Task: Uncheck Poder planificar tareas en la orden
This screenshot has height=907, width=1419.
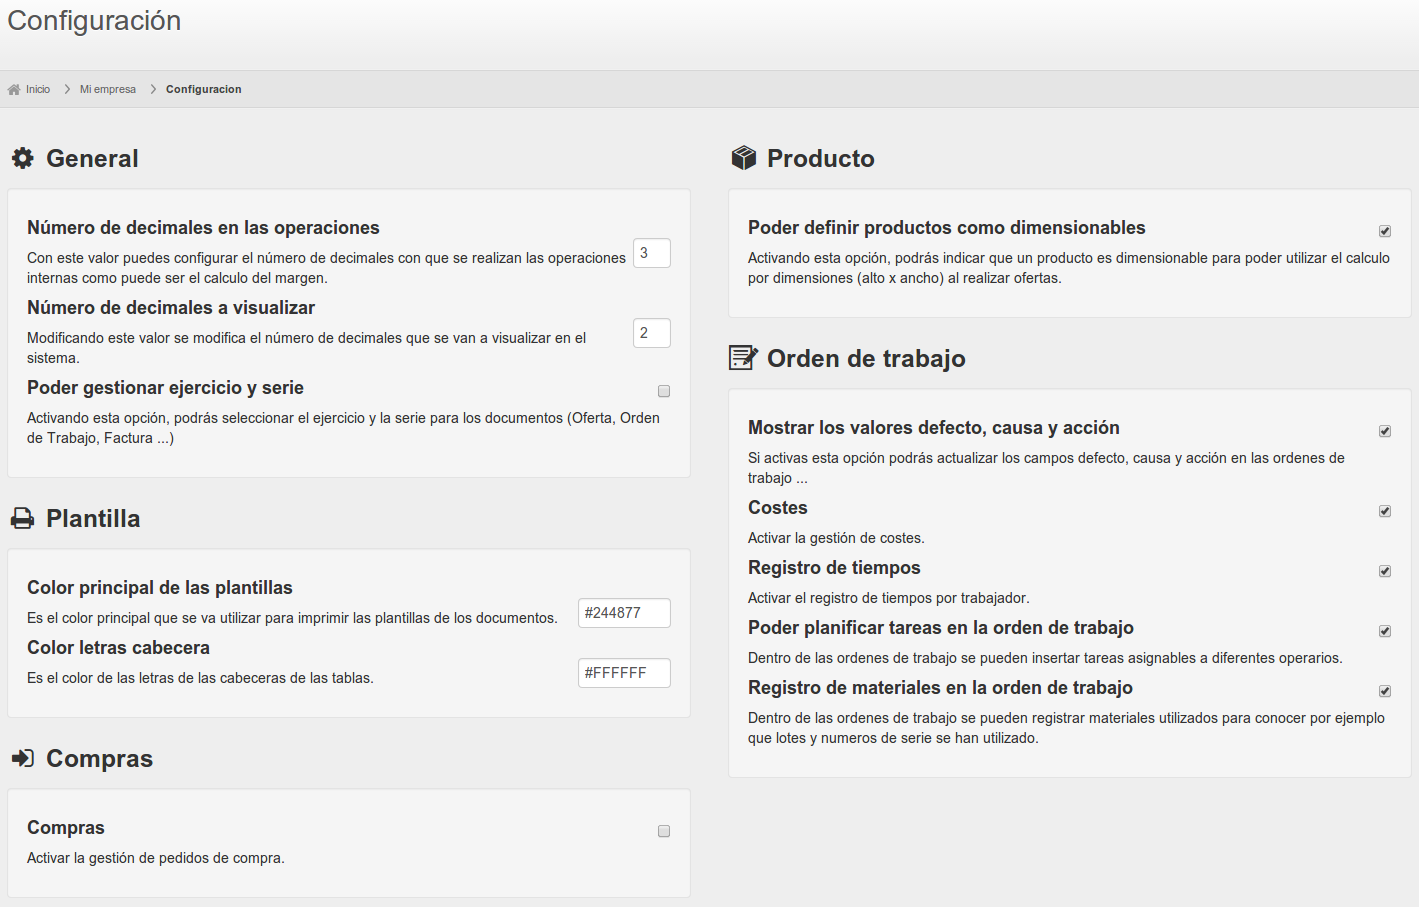Action: 1385,631
